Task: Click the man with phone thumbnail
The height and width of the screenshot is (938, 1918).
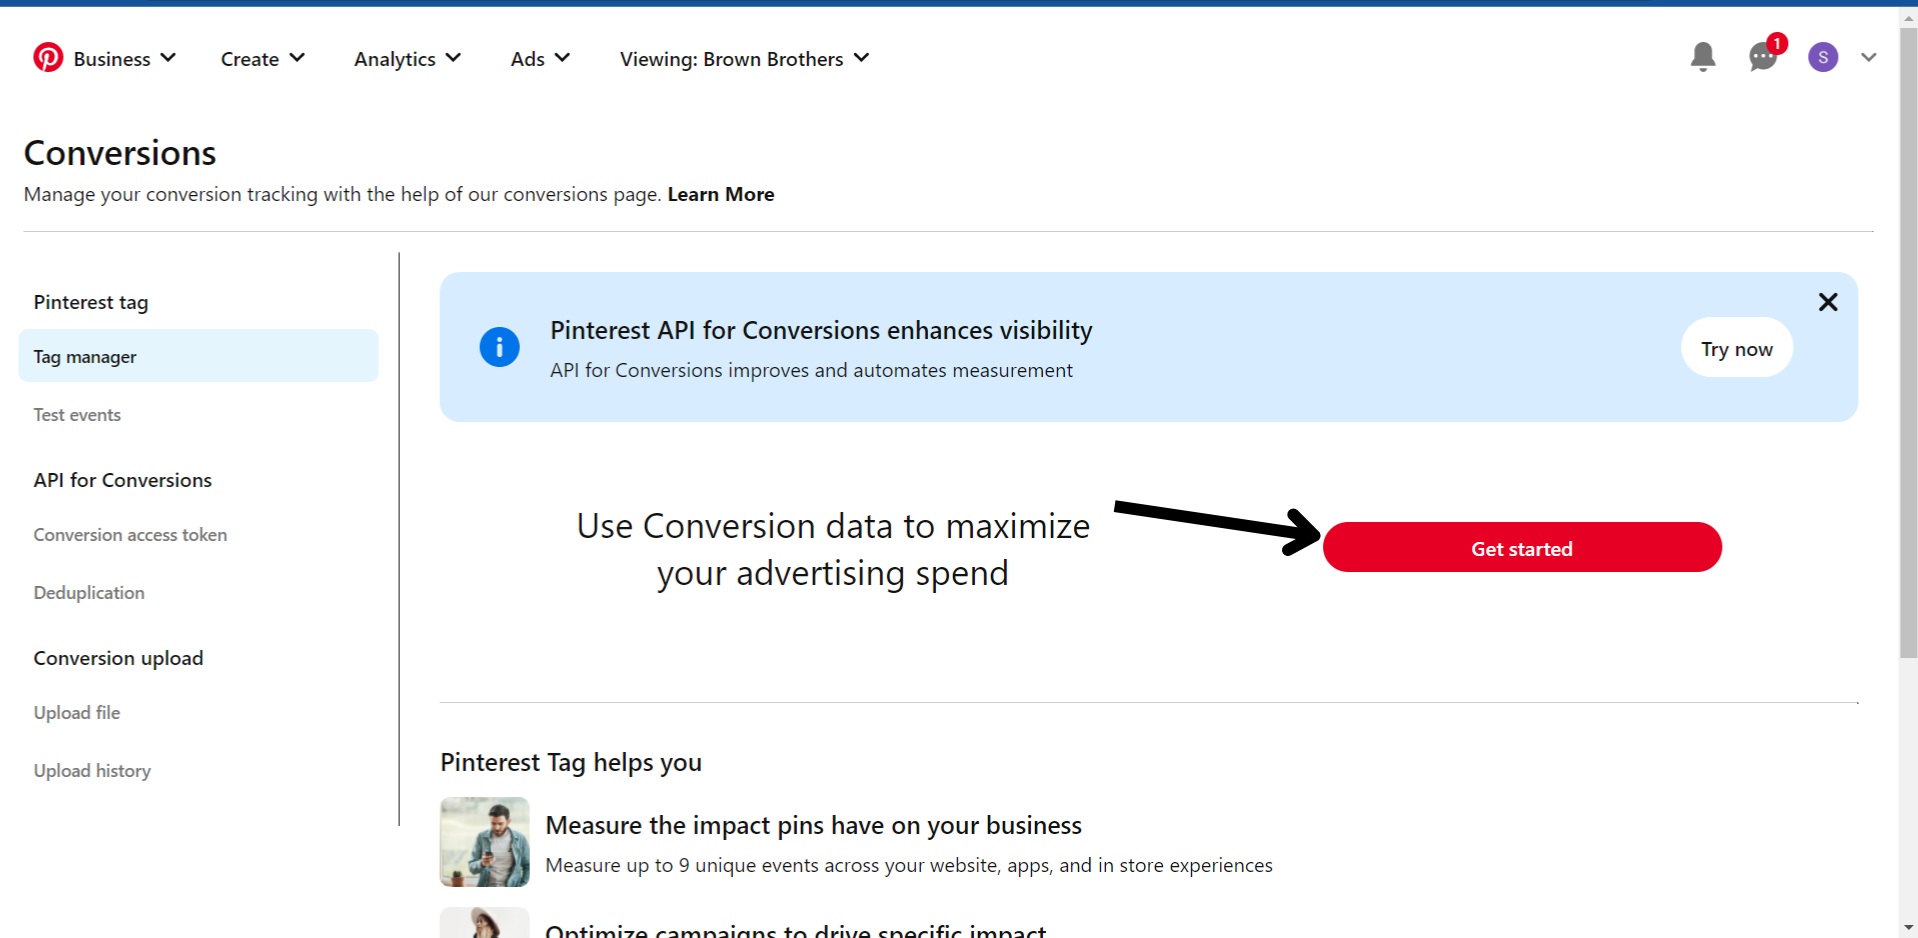Action: tap(484, 841)
